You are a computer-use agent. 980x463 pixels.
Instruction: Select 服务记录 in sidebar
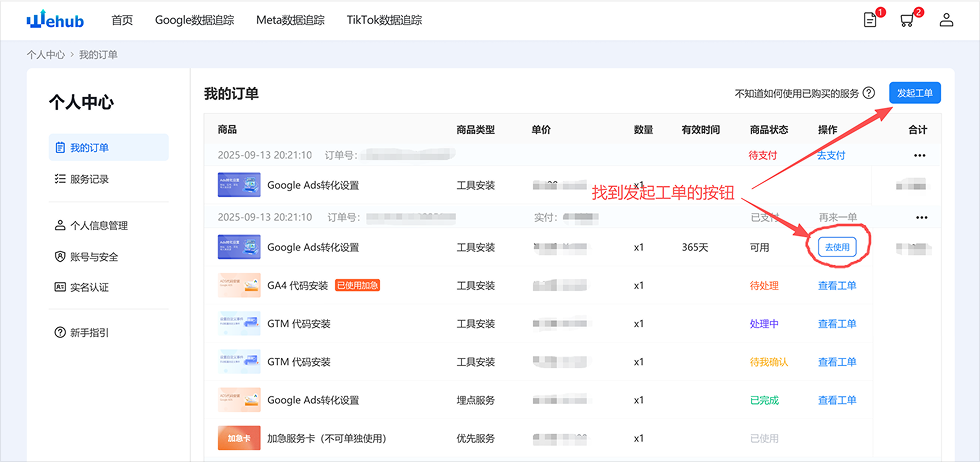tap(89, 179)
